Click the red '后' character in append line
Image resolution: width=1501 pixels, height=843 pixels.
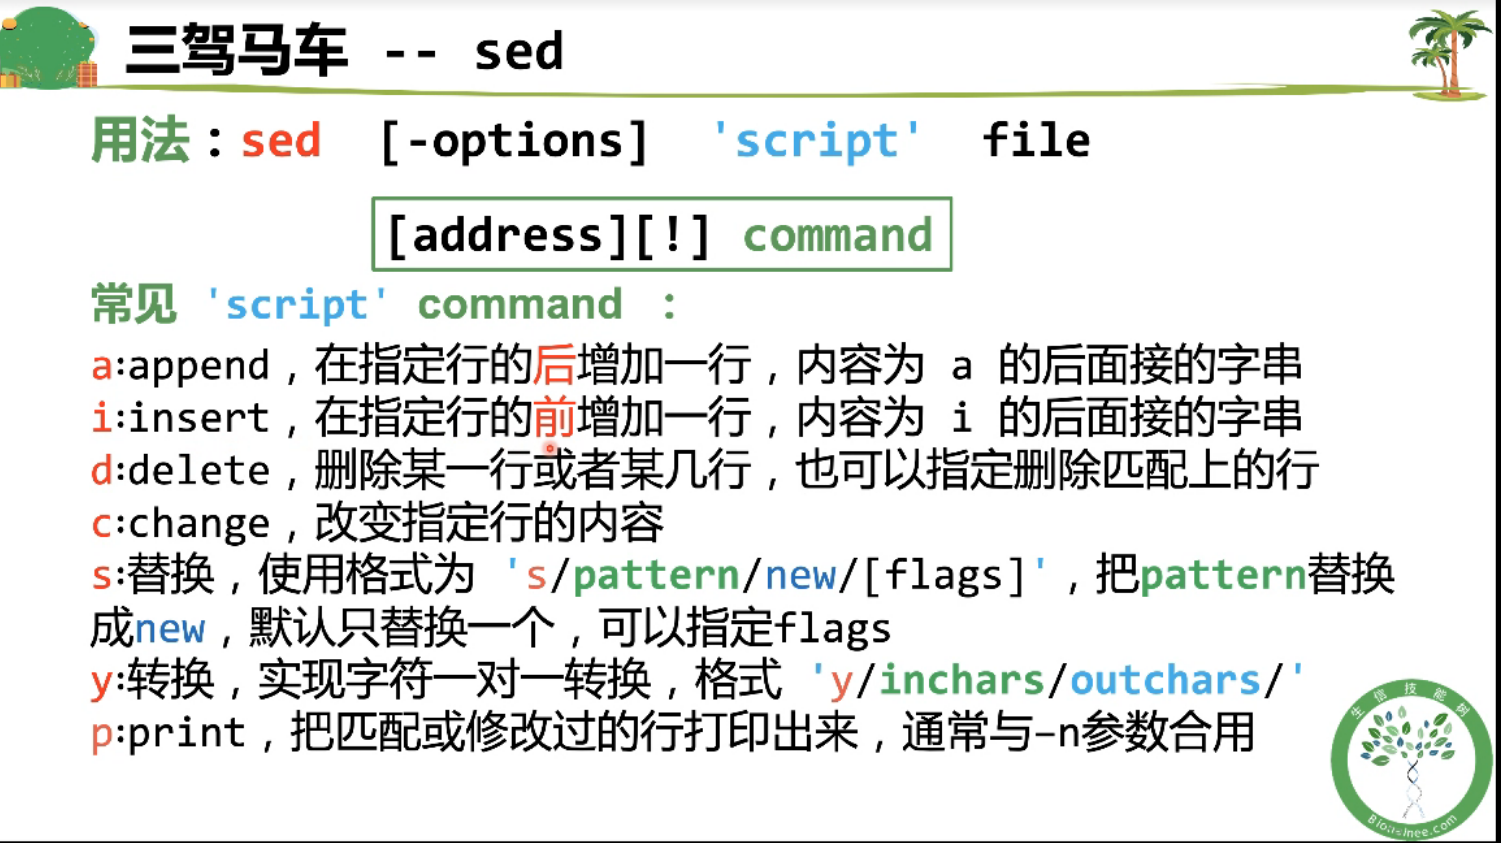coord(554,365)
